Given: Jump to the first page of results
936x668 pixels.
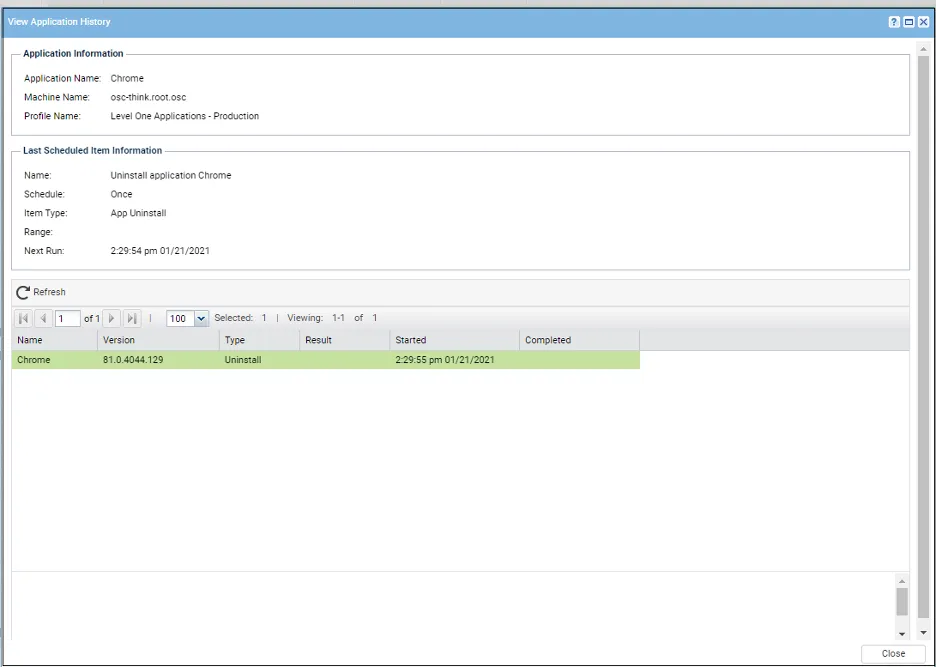Looking at the screenshot, I should (24, 318).
